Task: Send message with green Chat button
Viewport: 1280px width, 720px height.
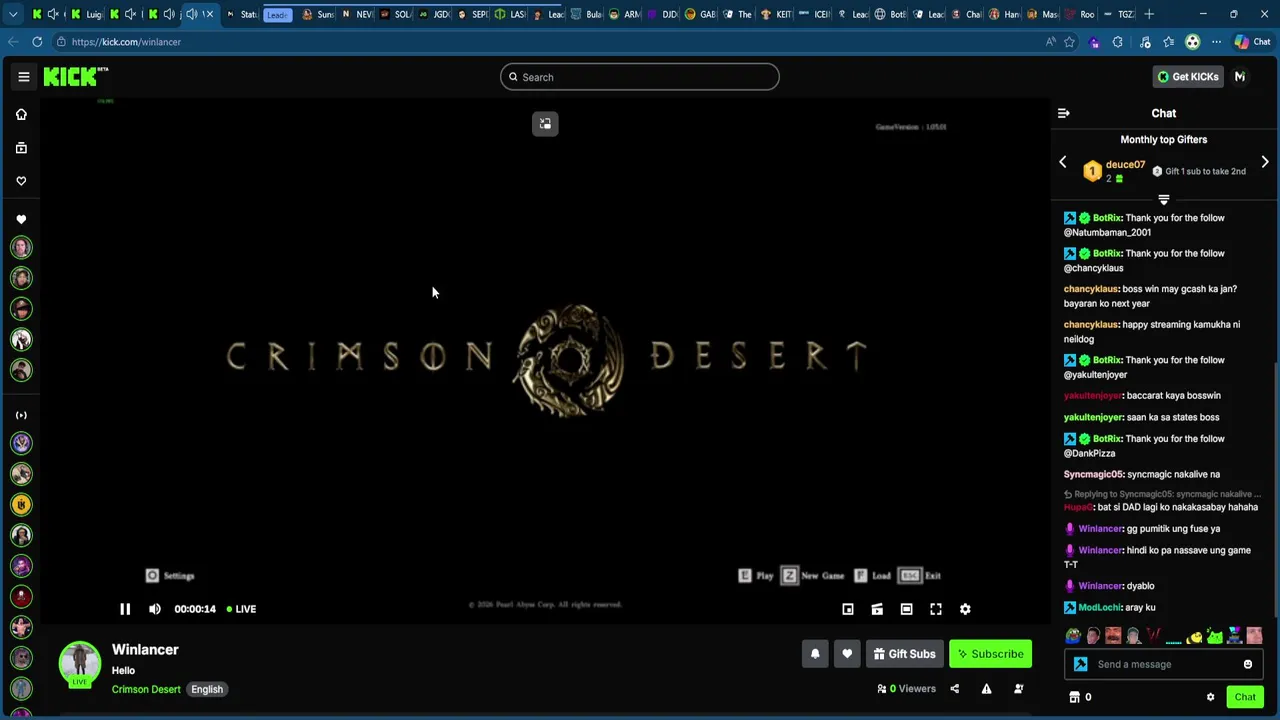Action: tap(1245, 697)
